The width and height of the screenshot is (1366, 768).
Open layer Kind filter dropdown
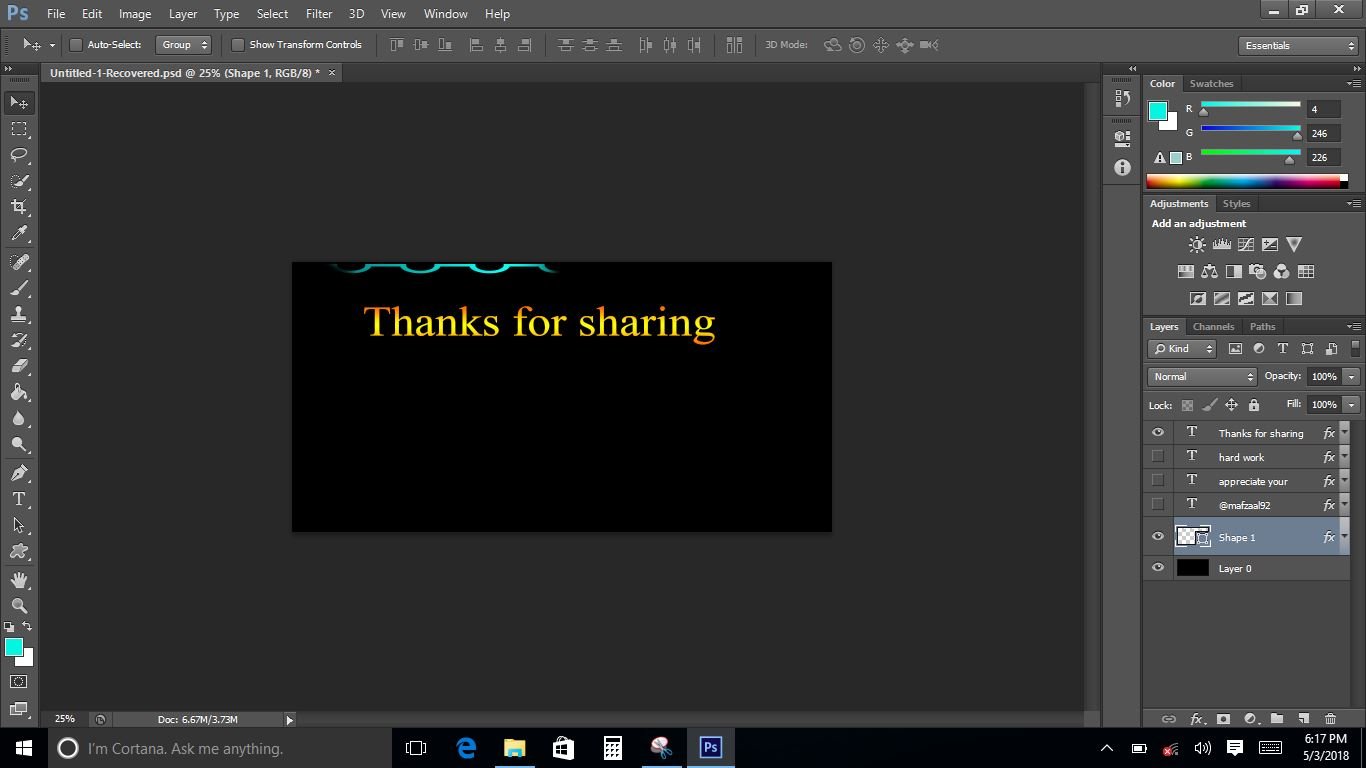[1182, 349]
